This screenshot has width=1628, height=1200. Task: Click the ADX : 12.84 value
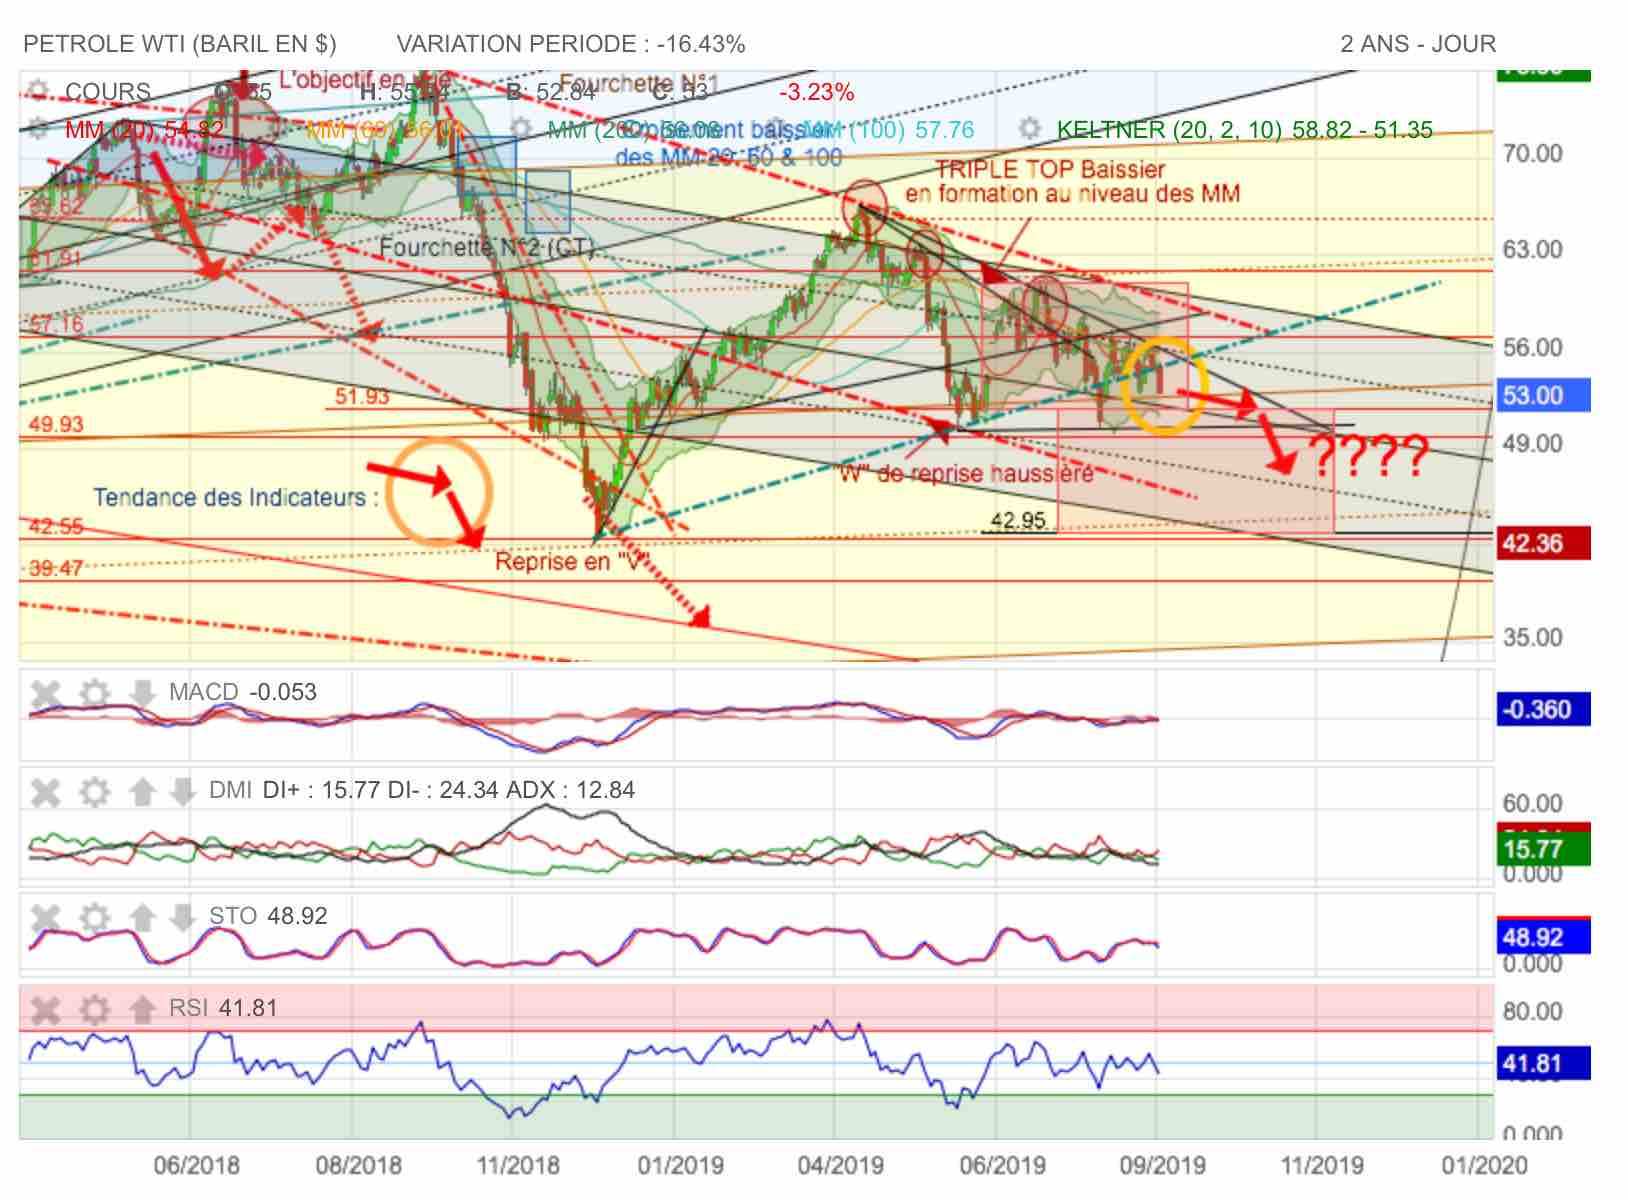(x=570, y=790)
